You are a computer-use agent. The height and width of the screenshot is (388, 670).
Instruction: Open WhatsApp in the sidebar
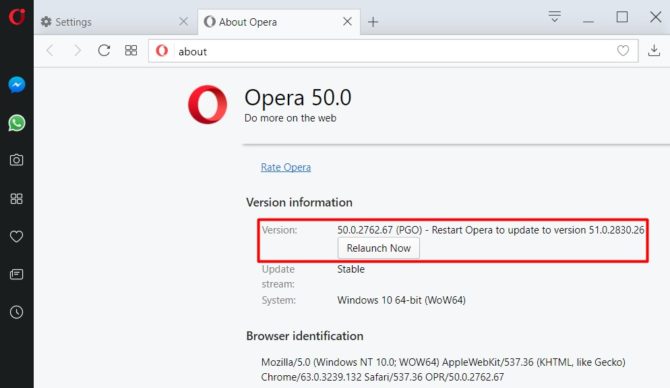(x=17, y=123)
